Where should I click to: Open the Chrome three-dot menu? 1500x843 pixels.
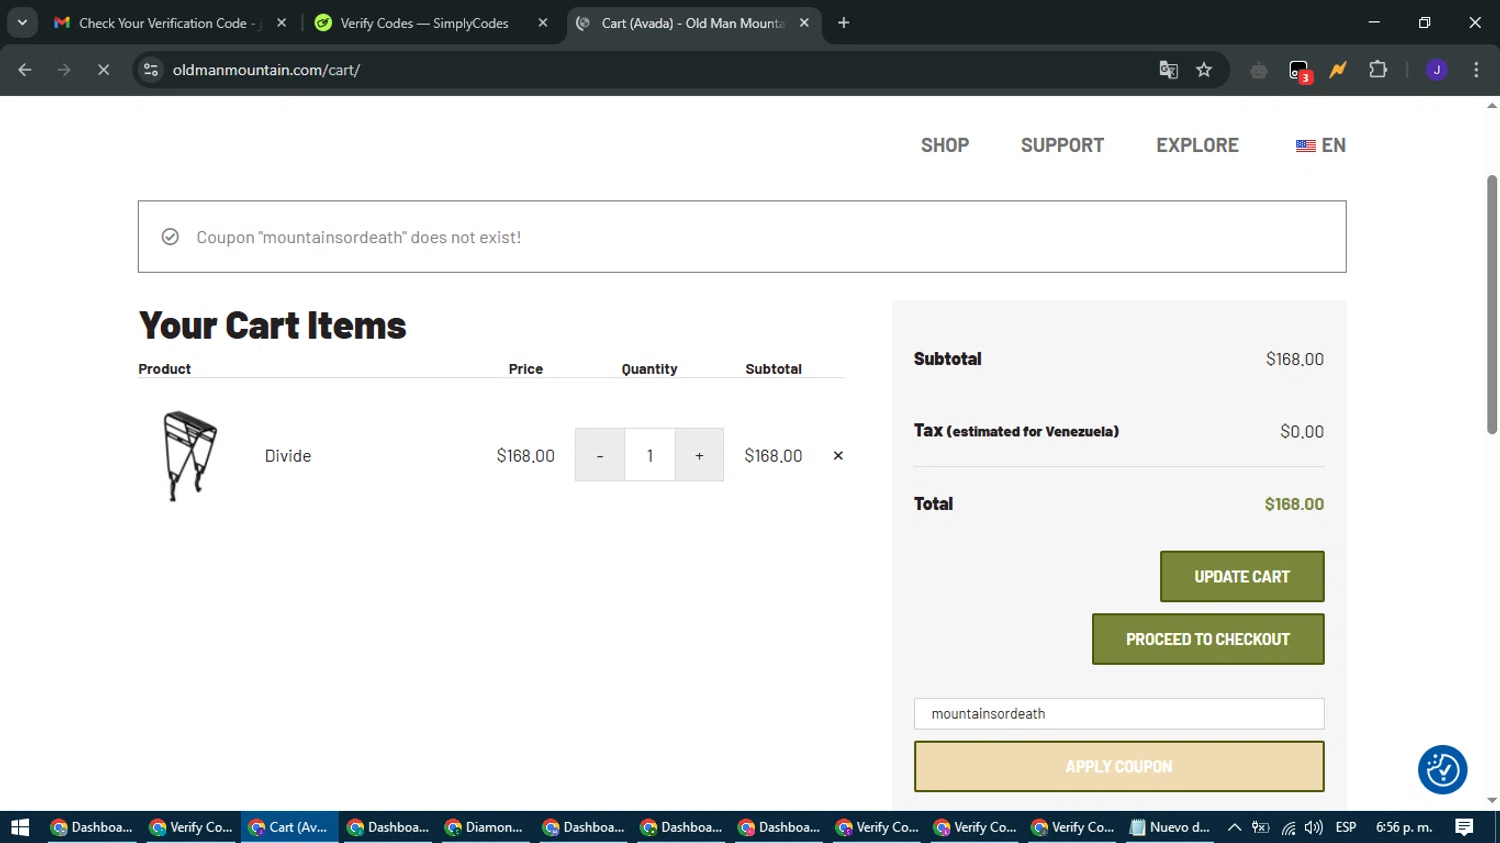click(1476, 70)
